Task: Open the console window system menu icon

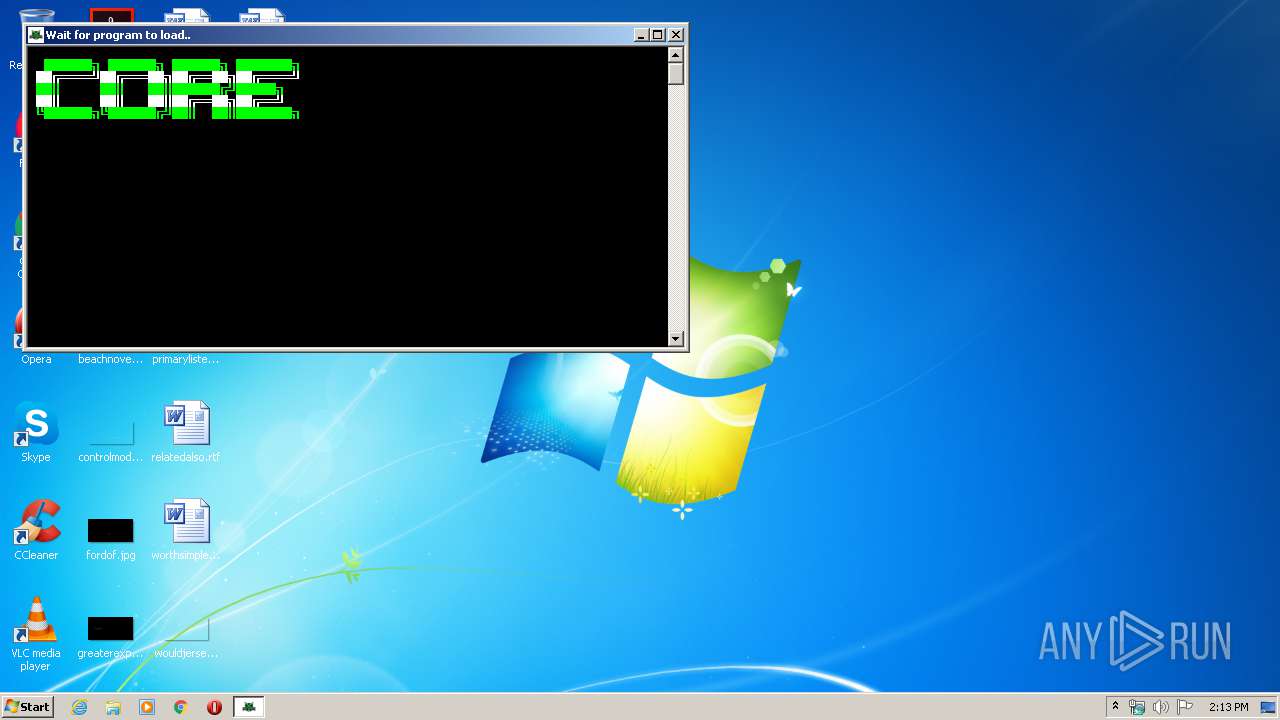Action: 36,34
